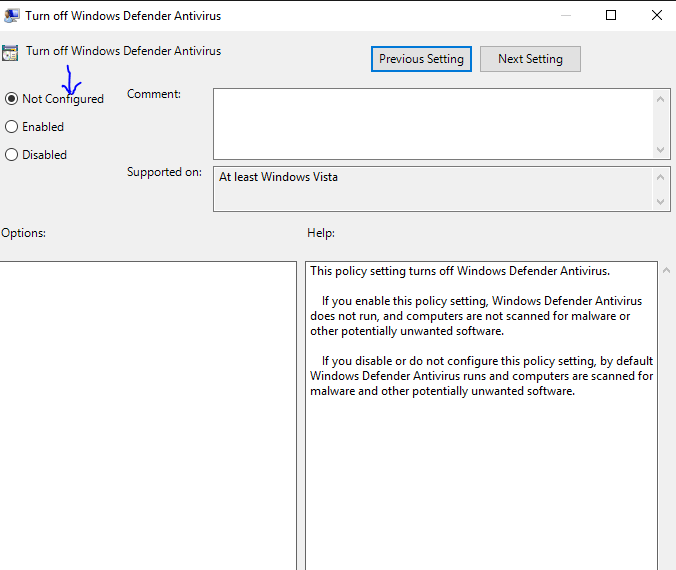Image resolution: width=676 pixels, height=570 pixels.
Task: Choose the Disabled radio option
Action: (x=12, y=155)
